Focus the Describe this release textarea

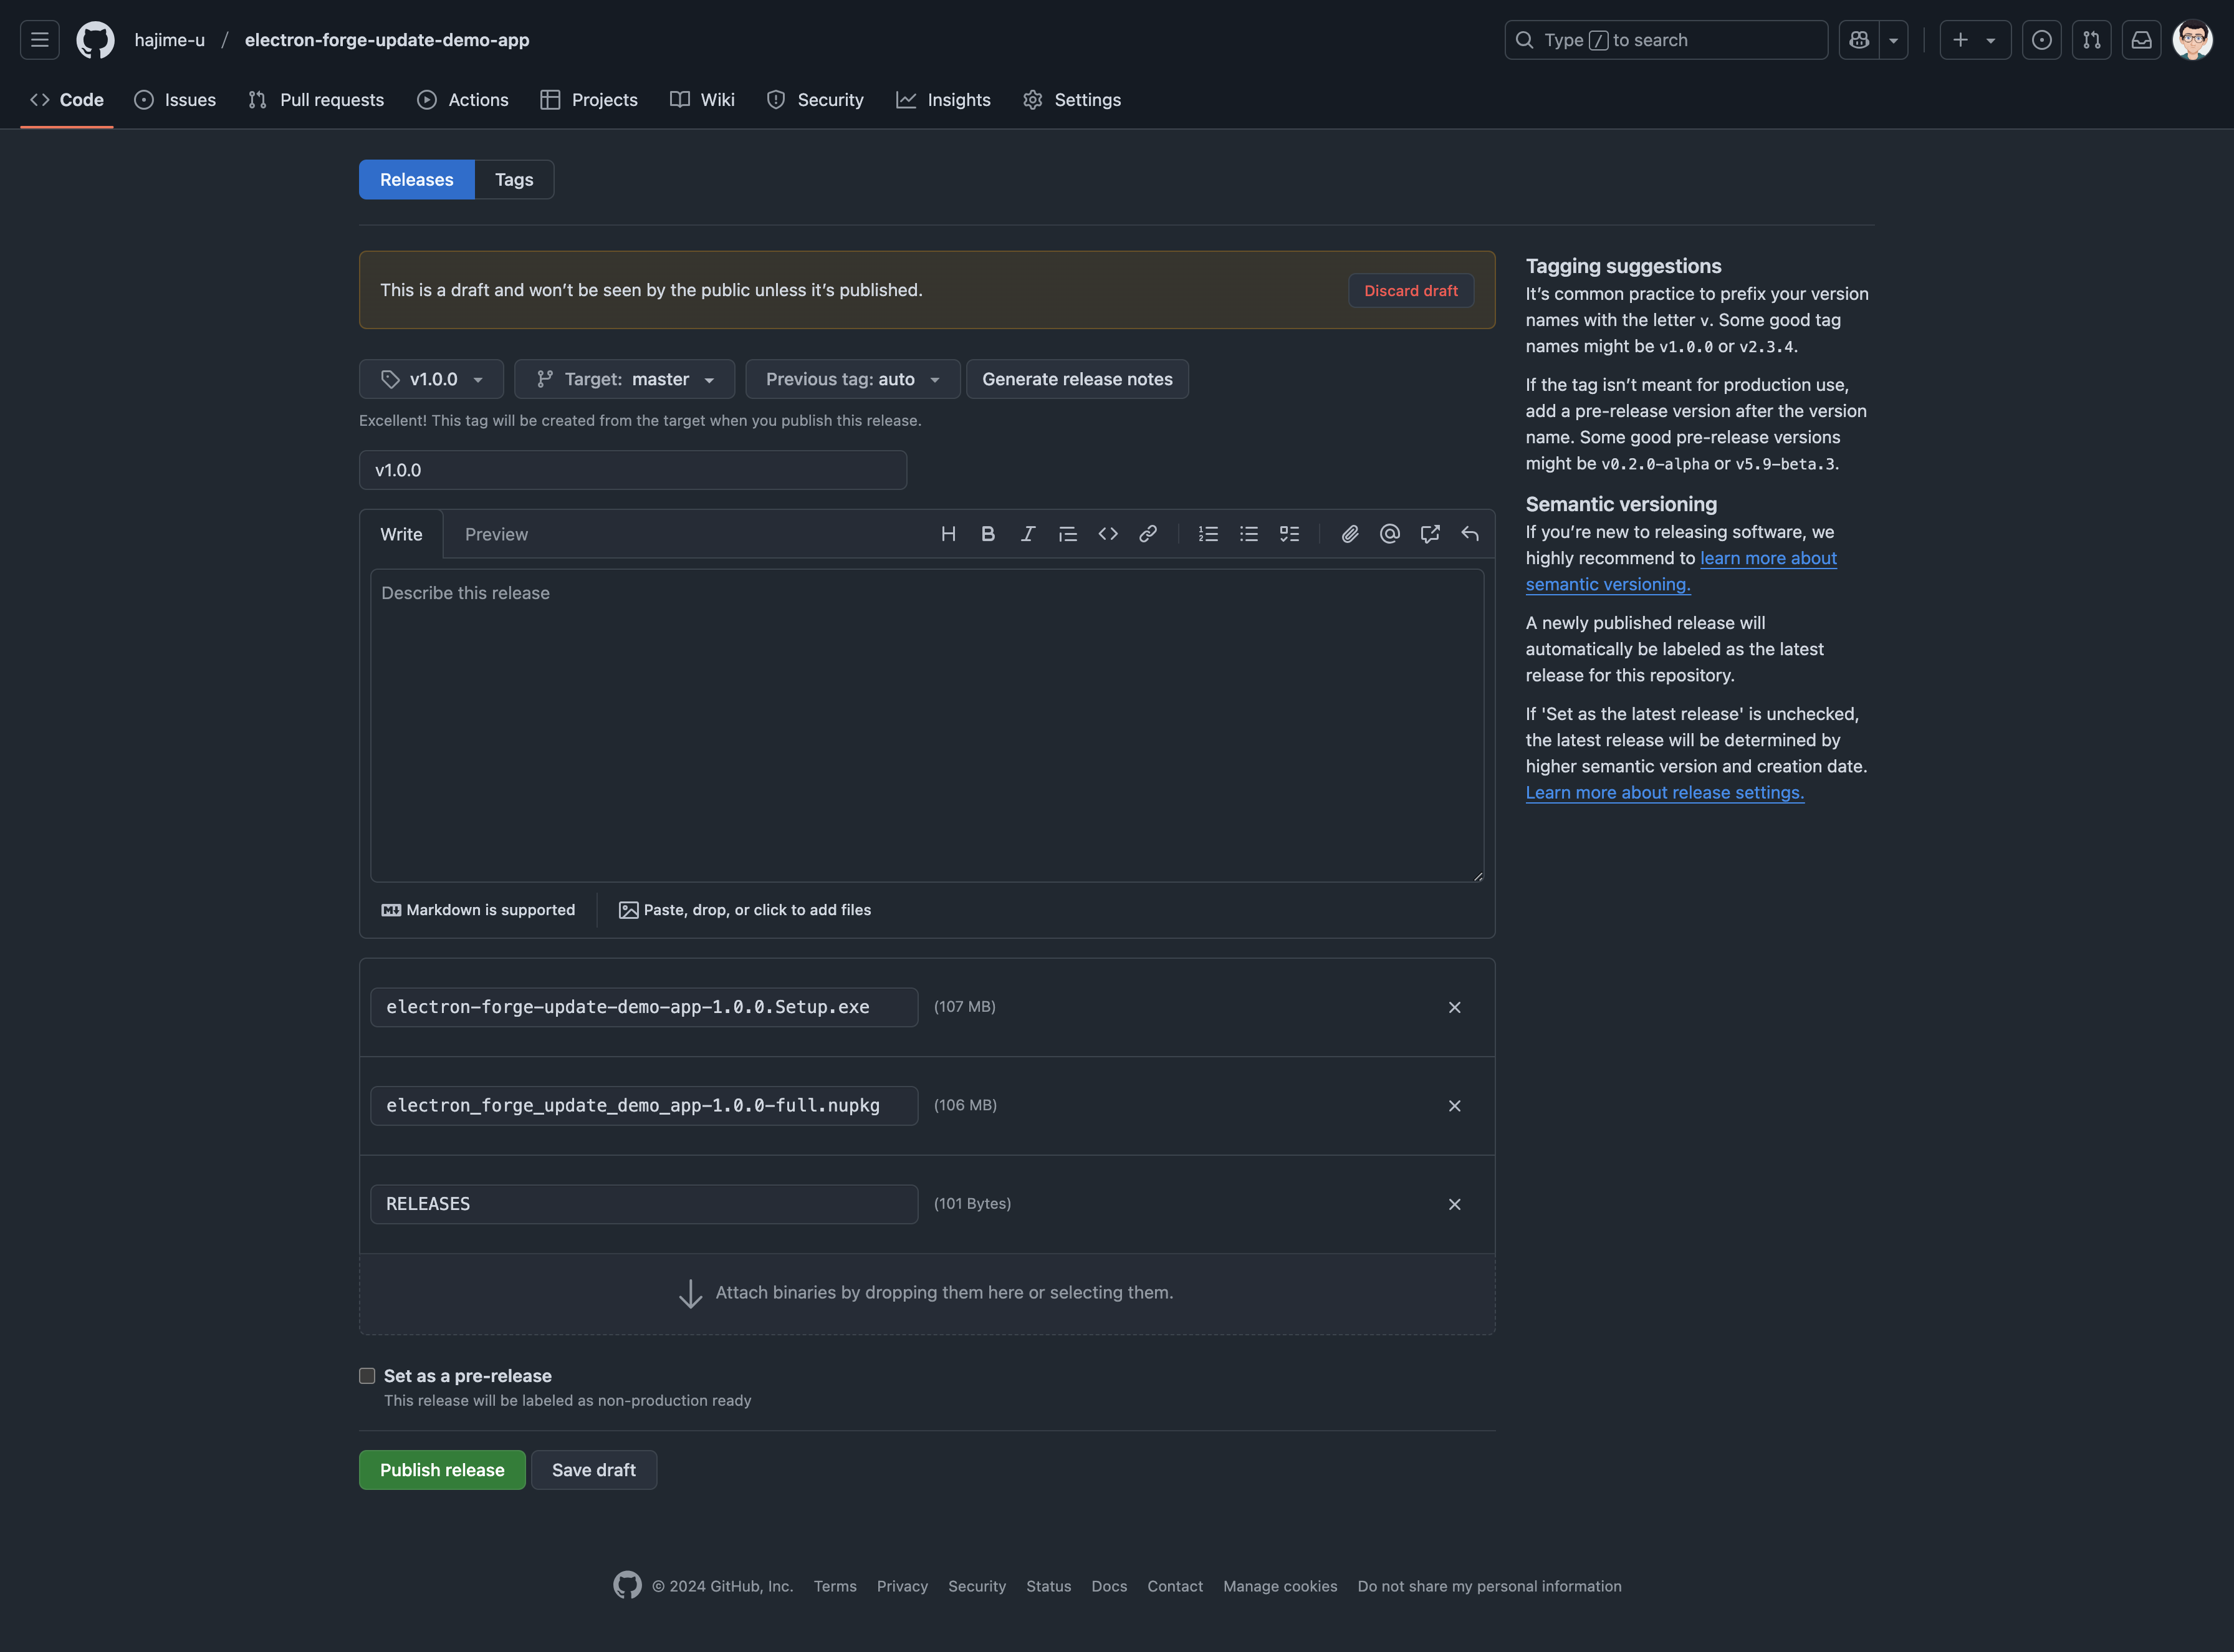click(x=927, y=726)
